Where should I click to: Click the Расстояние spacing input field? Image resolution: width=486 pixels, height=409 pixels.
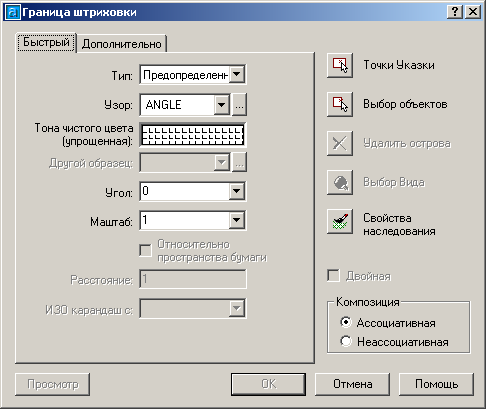(x=193, y=279)
